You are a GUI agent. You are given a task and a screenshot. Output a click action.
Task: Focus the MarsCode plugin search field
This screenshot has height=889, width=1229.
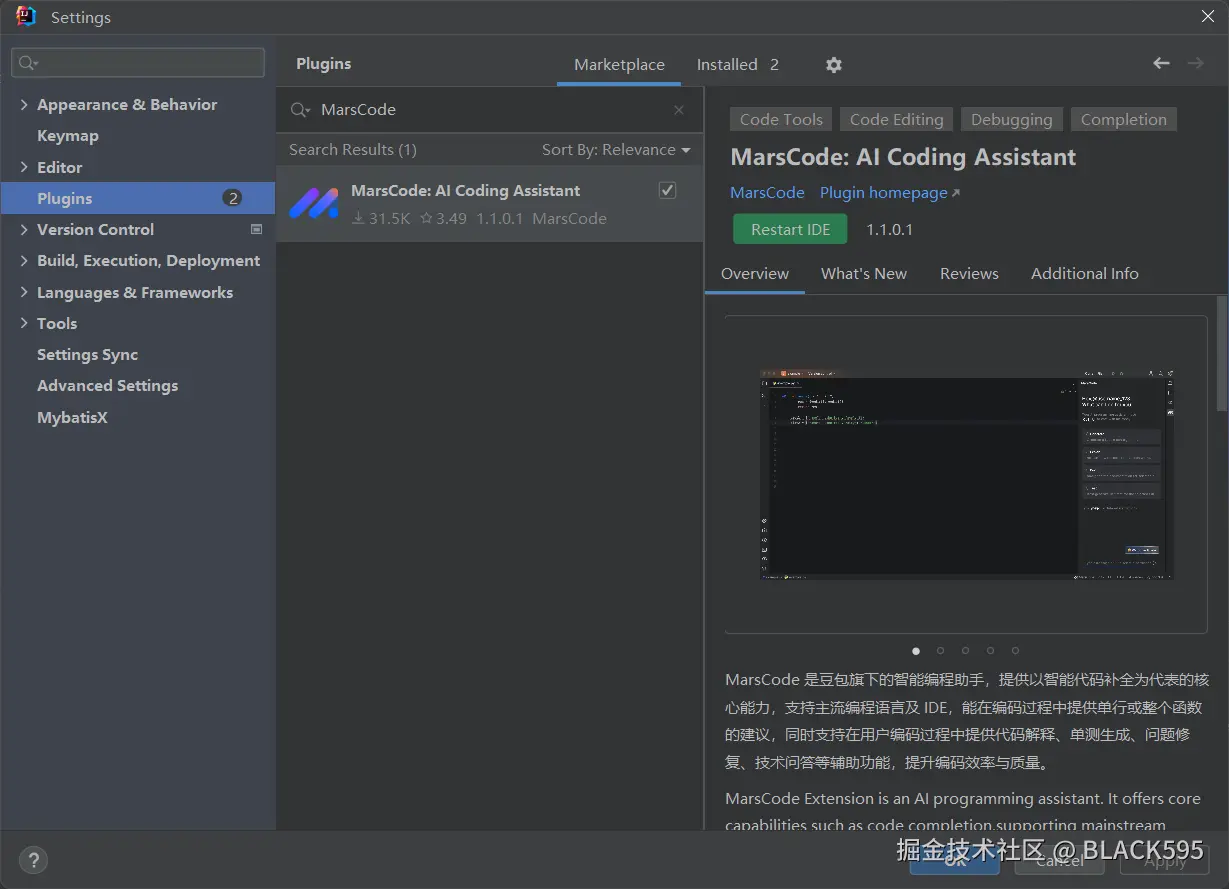tap(490, 110)
